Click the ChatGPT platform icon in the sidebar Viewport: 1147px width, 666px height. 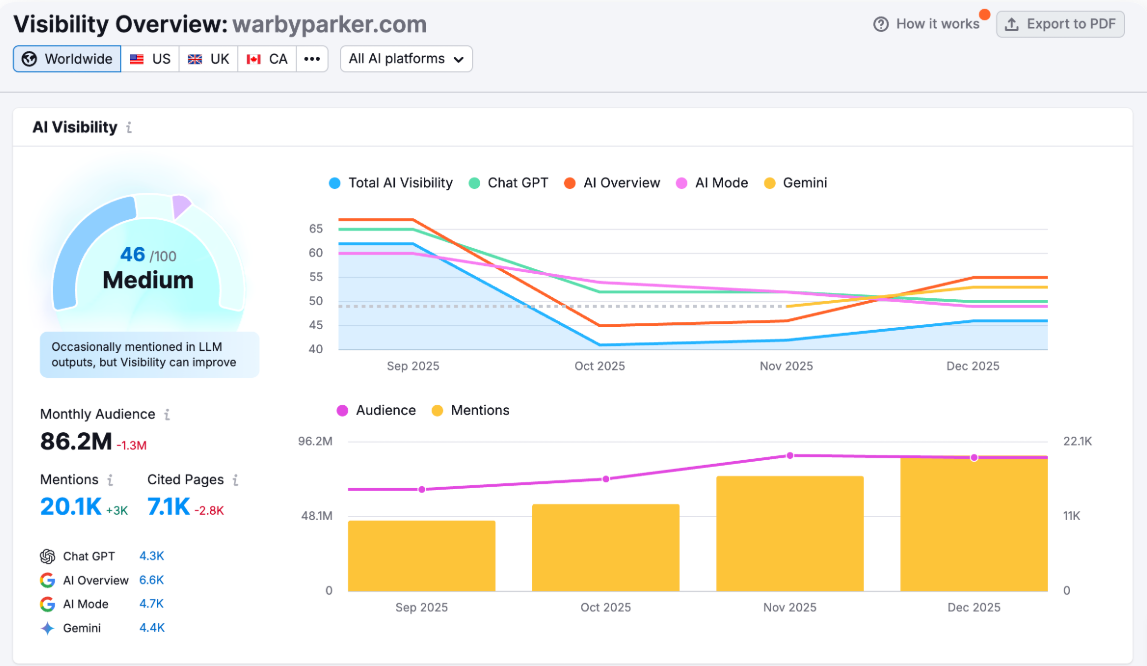46,555
